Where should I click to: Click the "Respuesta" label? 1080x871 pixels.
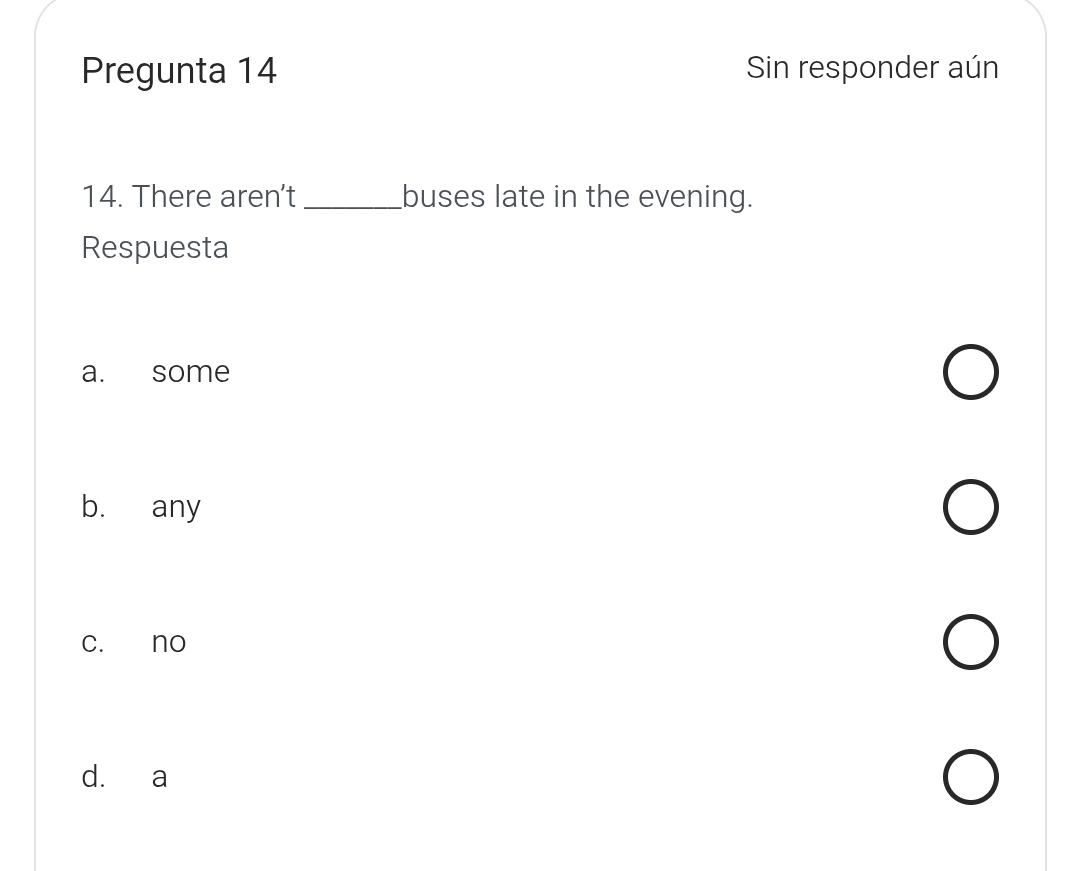[155, 248]
